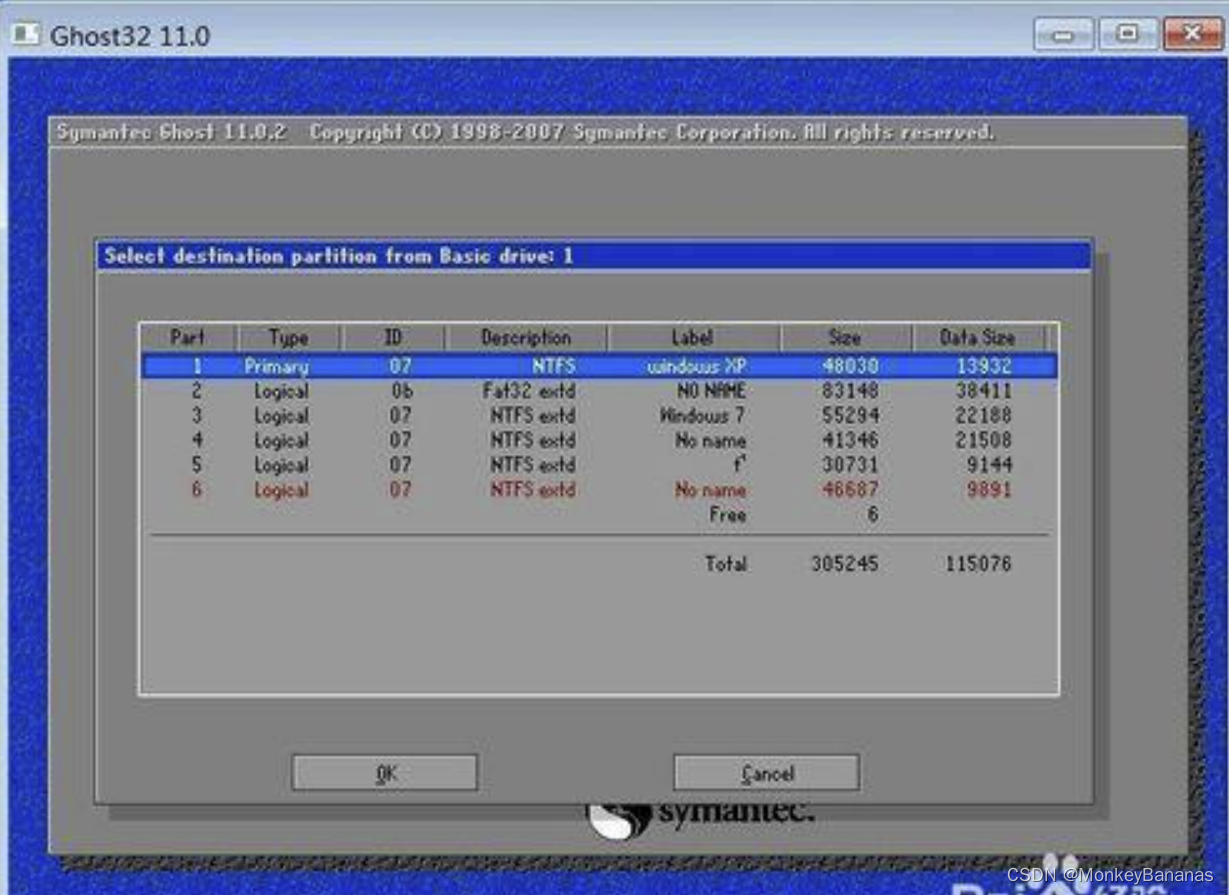Click data size value 13932
Viewport: 1229px width, 895px height.
[x=984, y=366]
